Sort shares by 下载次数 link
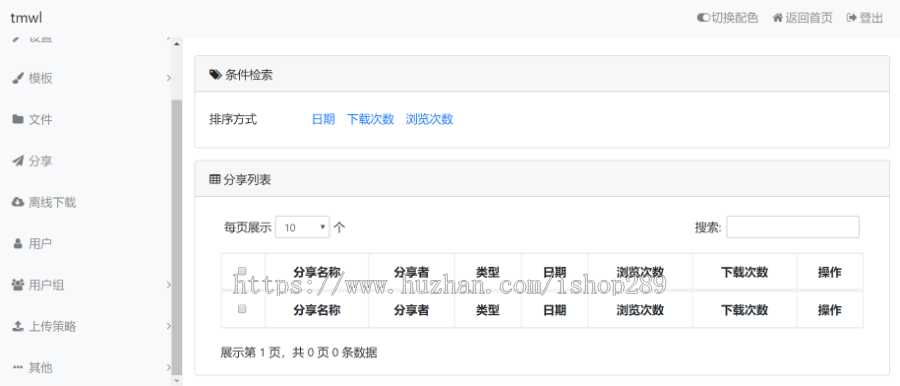This screenshot has height=386, width=900. [x=370, y=119]
